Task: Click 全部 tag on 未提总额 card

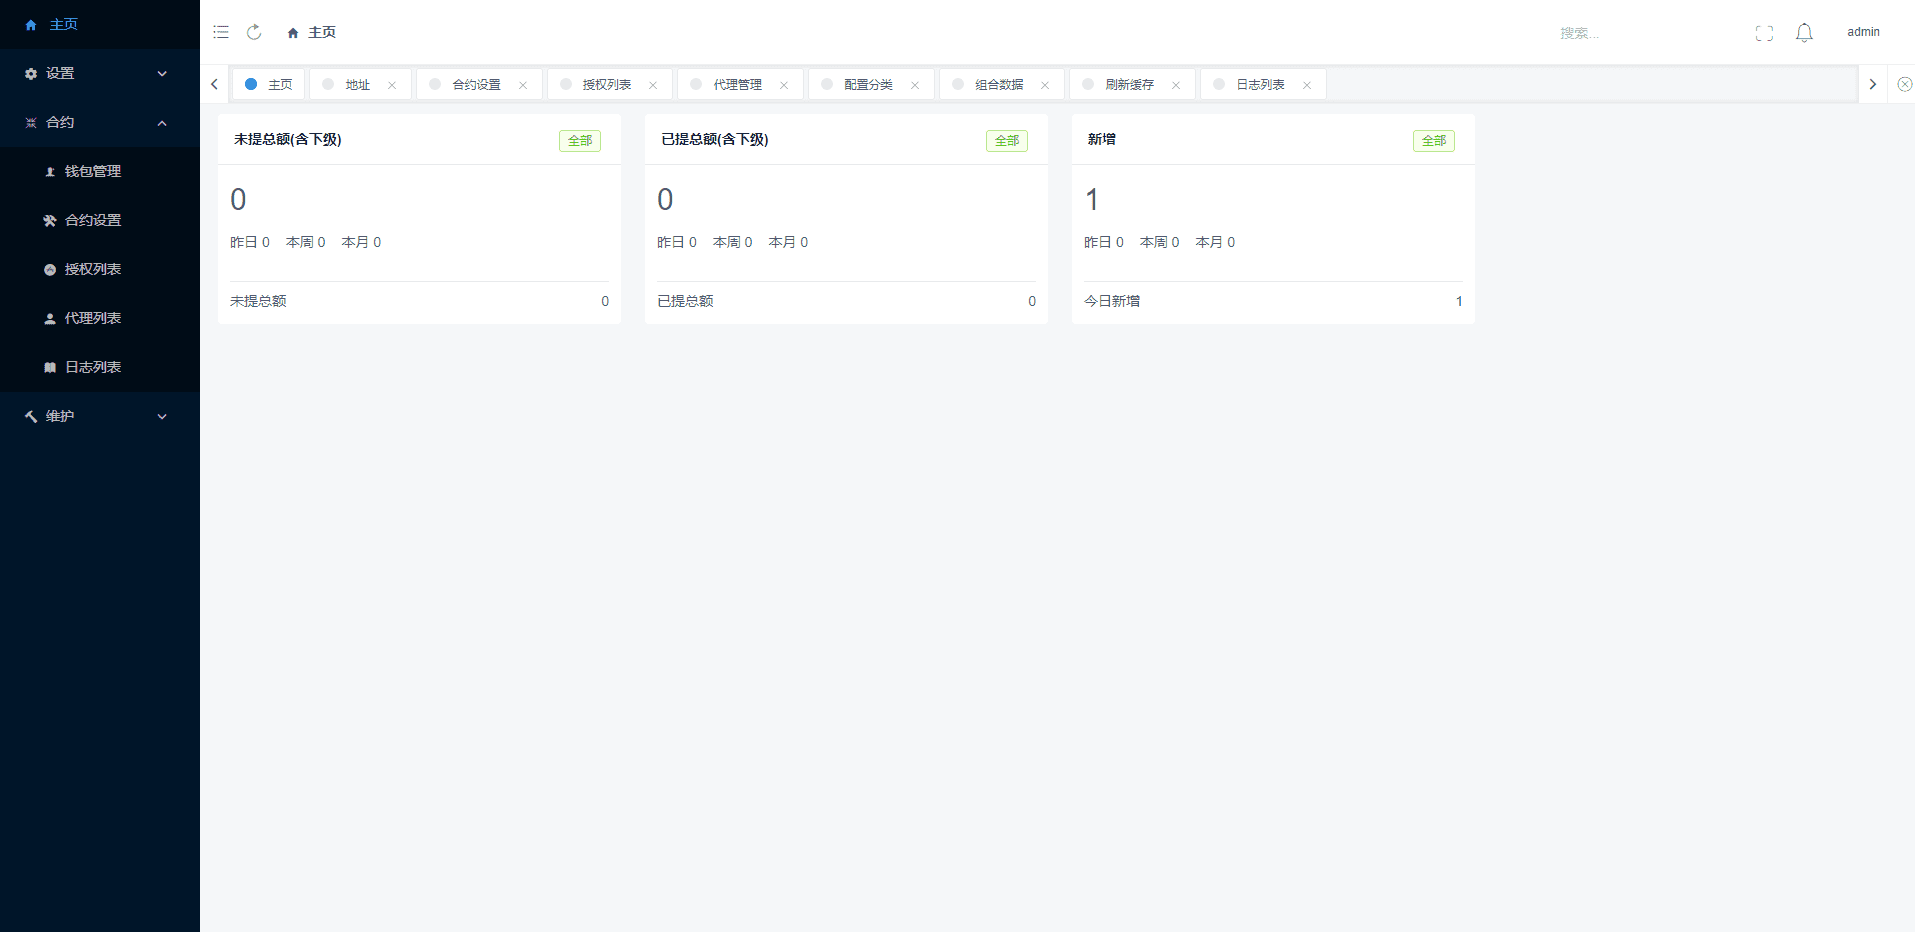Action: point(579,141)
